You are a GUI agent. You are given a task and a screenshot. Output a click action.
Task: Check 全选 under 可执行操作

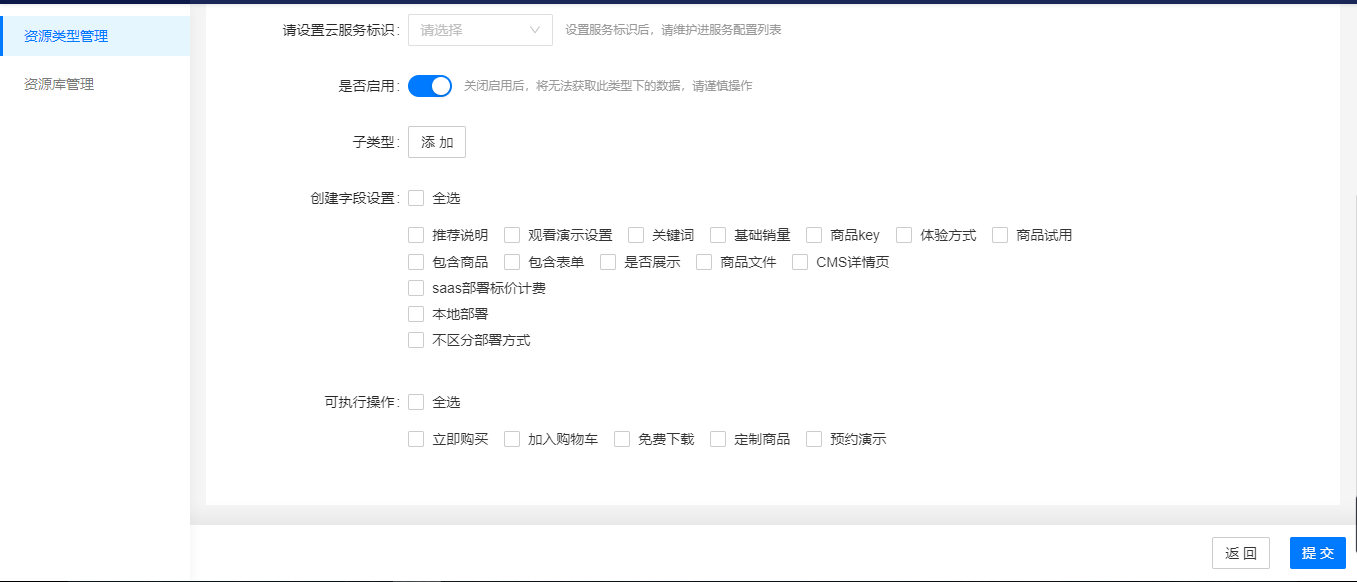(x=417, y=402)
